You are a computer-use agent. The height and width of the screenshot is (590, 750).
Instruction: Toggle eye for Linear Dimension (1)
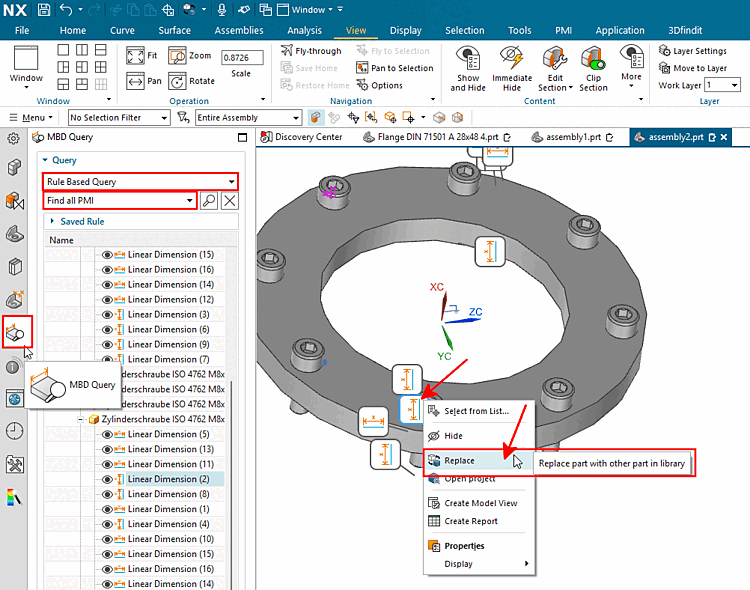[107, 509]
